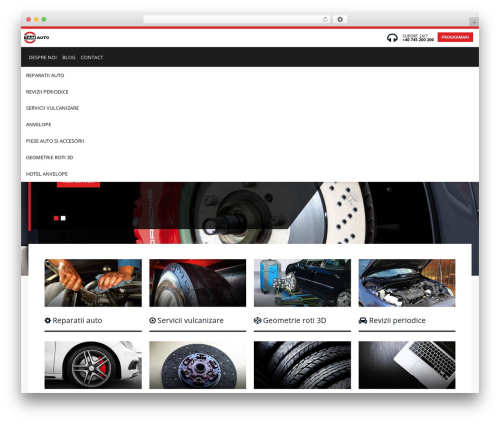Select HOTEL ANVELOPE menu entry
The height and width of the screenshot is (423, 500).
47,174
